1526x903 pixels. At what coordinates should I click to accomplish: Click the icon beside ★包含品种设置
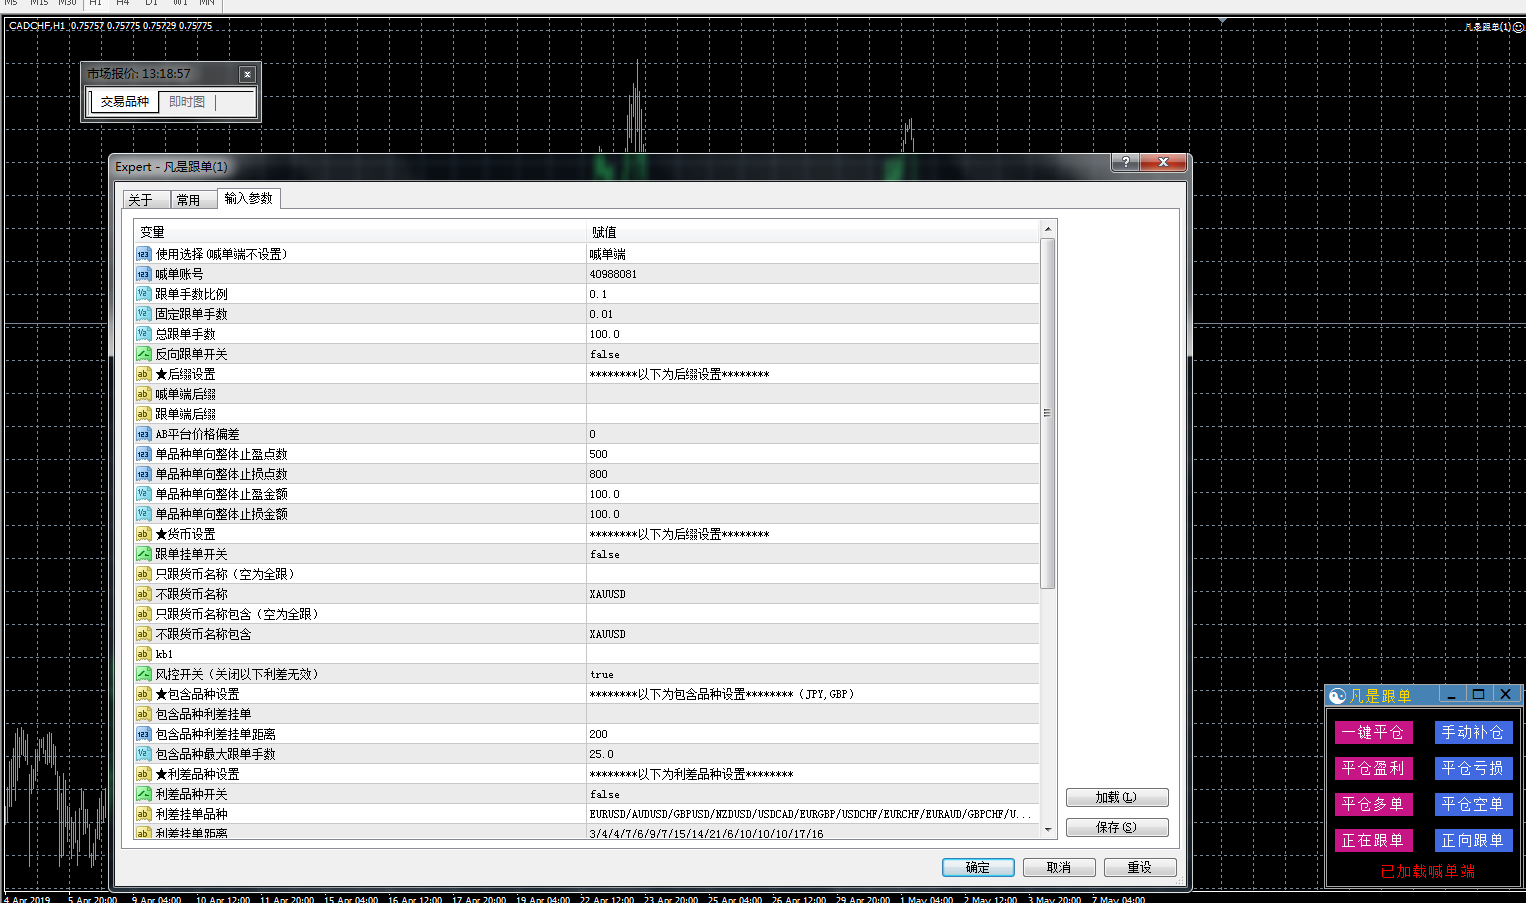coord(143,694)
